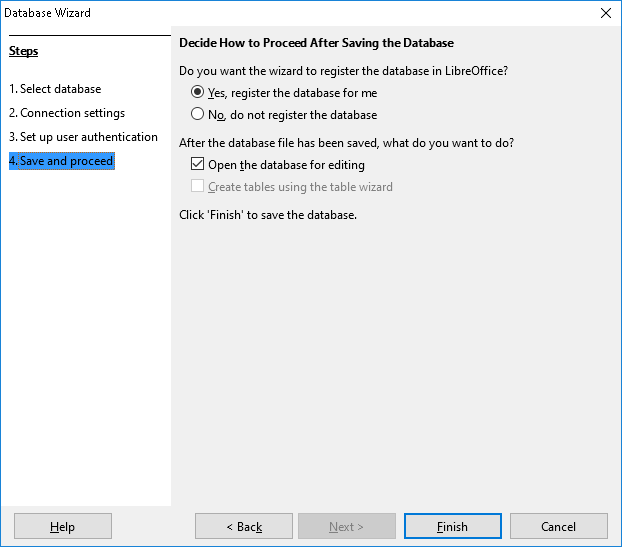Cancel the database wizard
This screenshot has width=622, height=547.
coord(558,527)
